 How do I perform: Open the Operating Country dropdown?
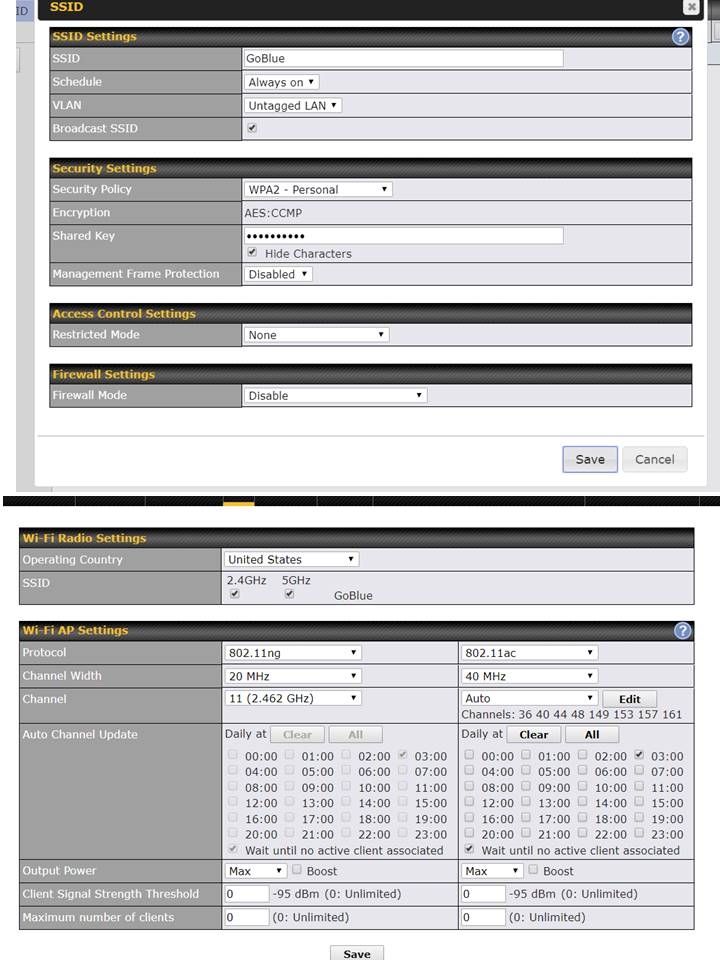tap(291, 559)
